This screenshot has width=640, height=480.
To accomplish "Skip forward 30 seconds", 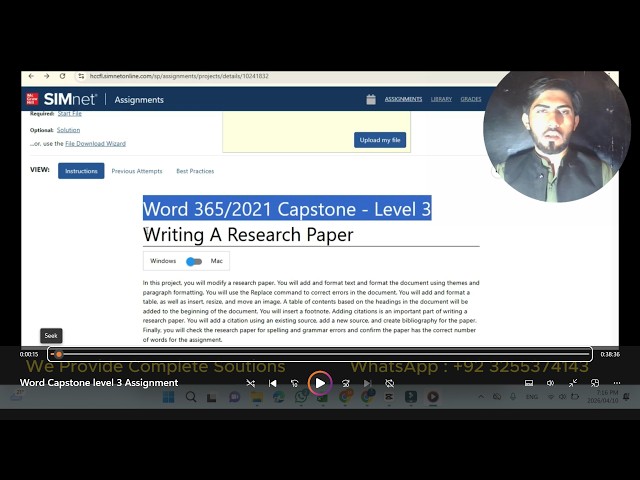I will 346,383.
